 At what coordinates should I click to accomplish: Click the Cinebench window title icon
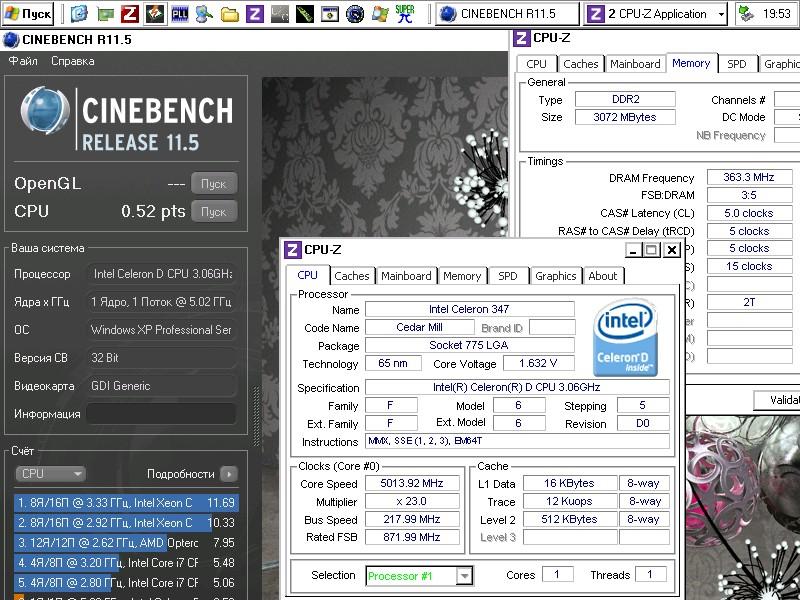click(11, 39)
